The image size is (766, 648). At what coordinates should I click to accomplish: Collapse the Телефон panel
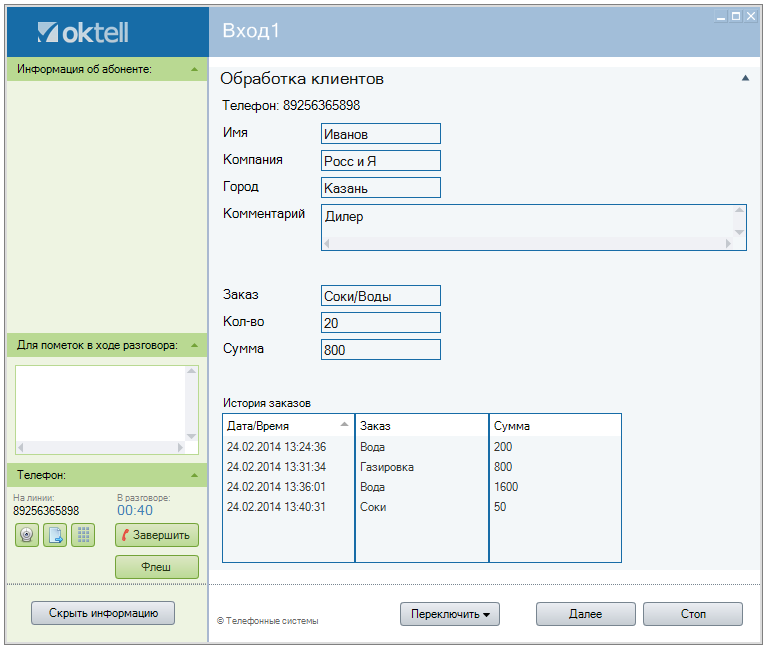pyautogui.click(x=194, y=475)
